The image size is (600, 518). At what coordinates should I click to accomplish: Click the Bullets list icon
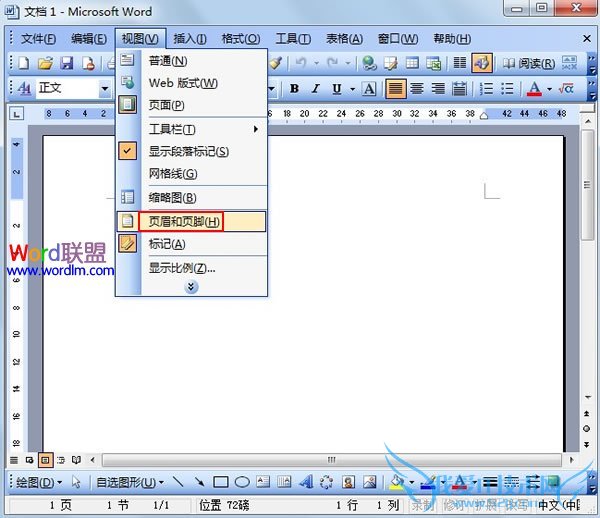coord(507,89)
